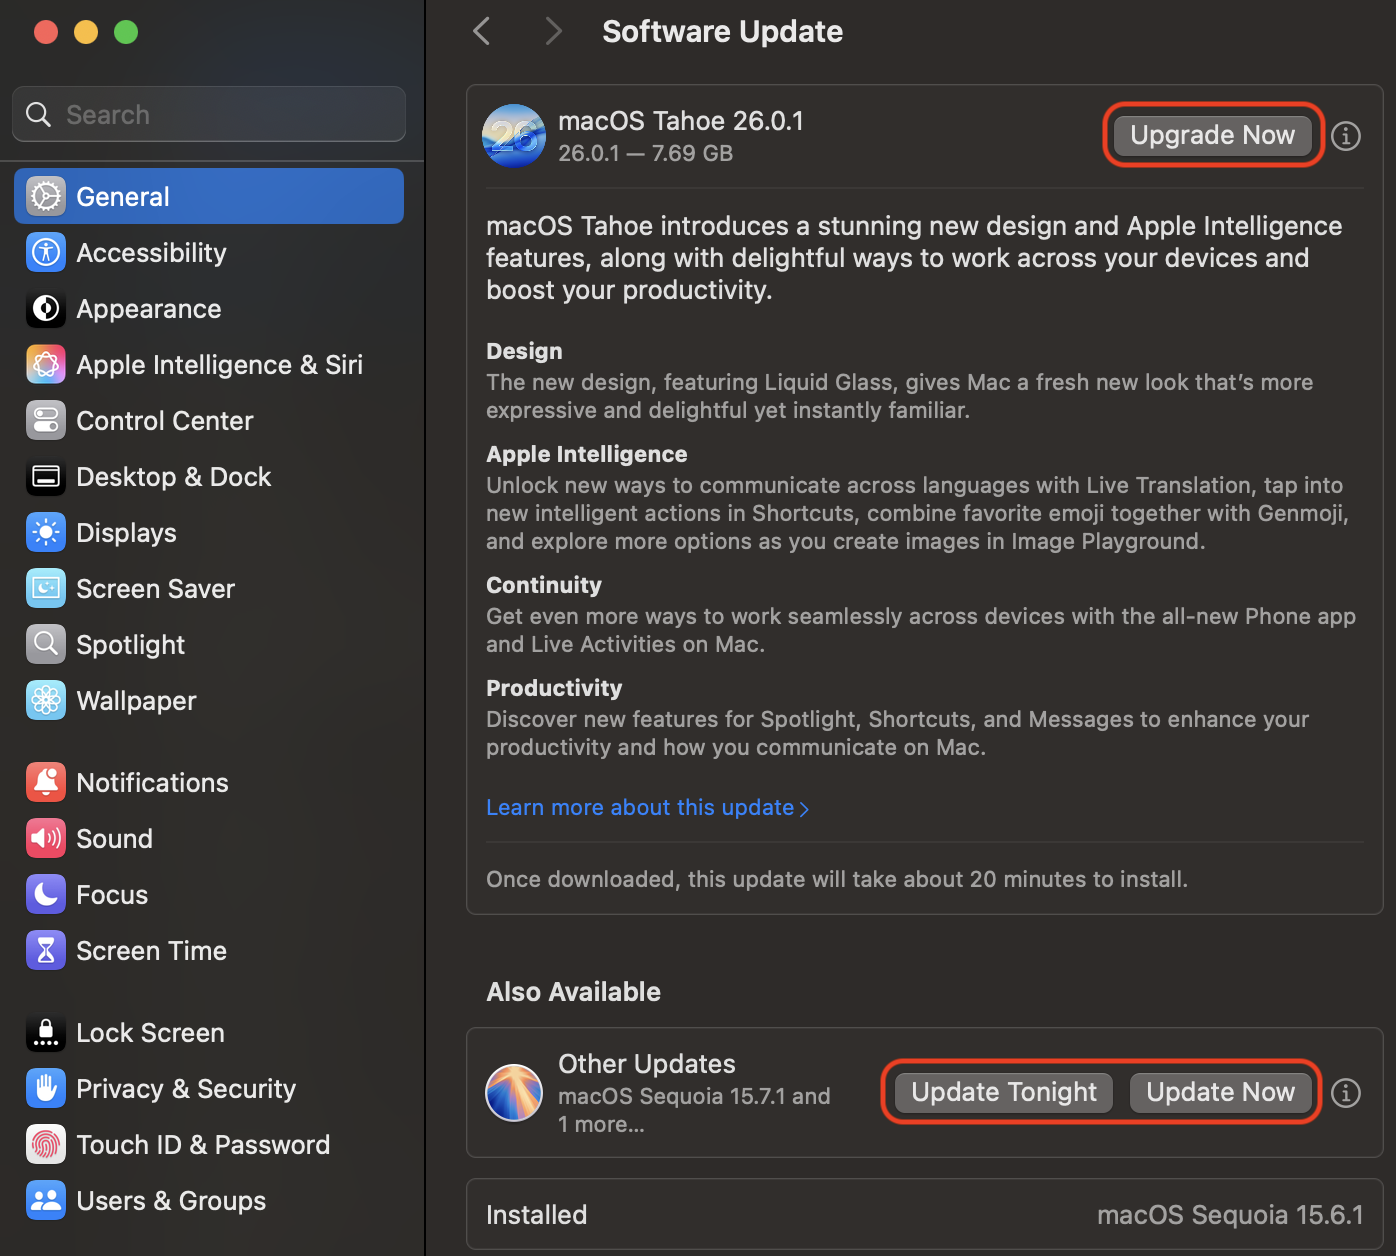Select the macOS Tahoe 26.0.1 title text

[681, 121]
